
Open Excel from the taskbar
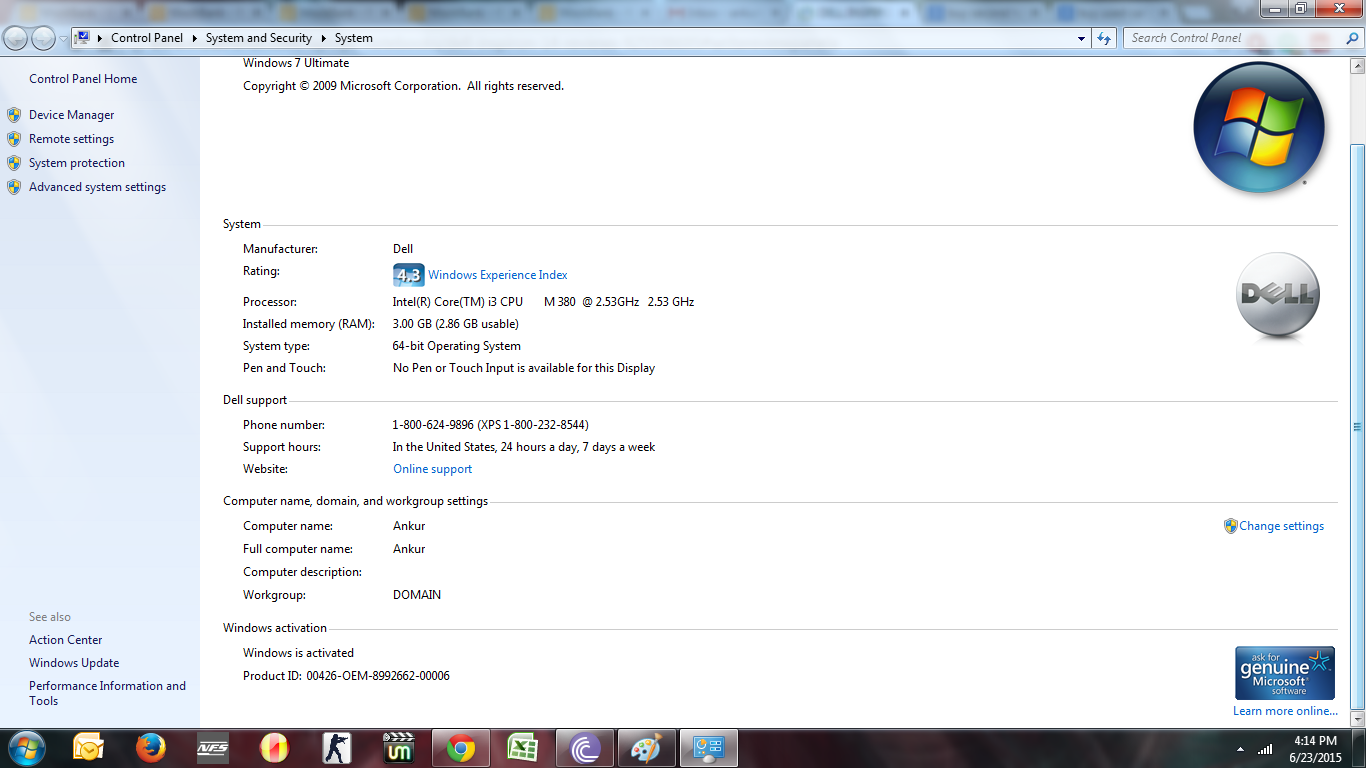click(x=523, y=748)
